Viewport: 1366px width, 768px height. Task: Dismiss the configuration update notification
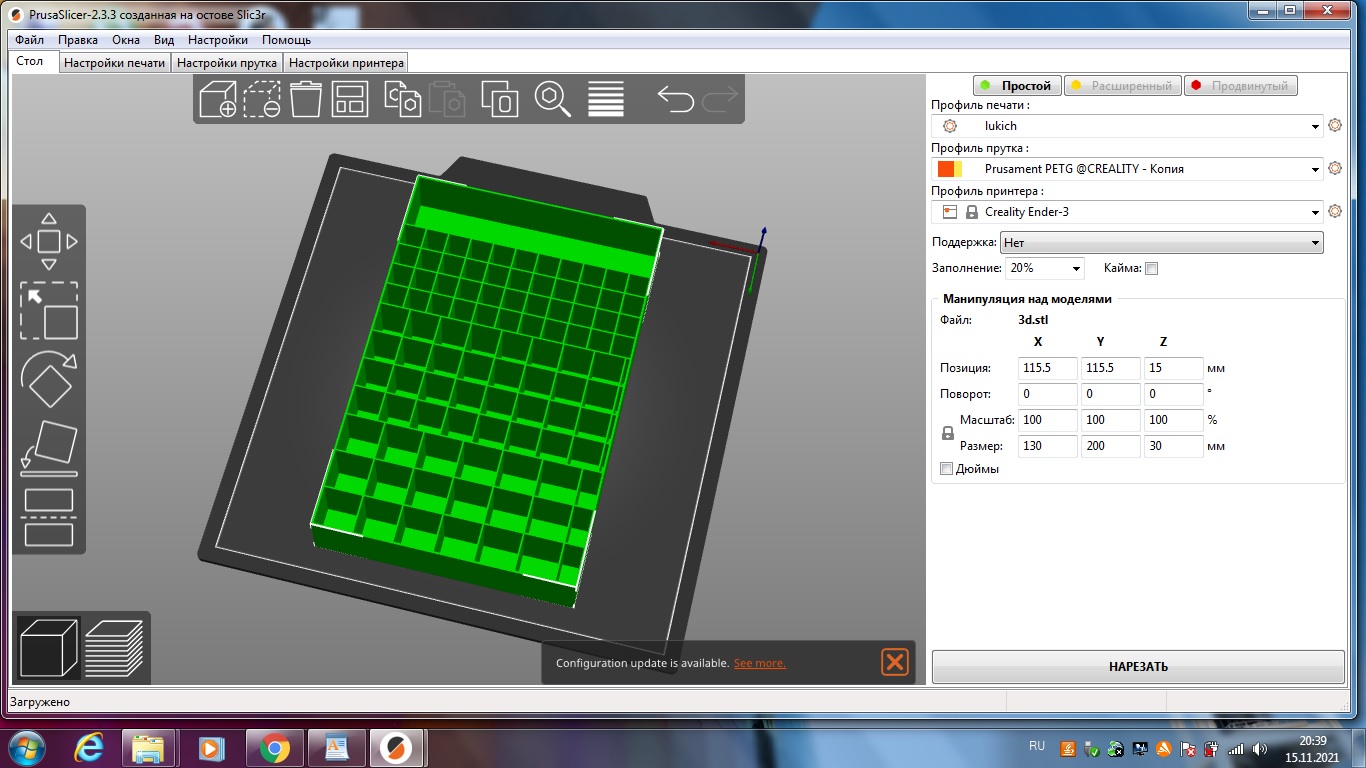tap(895, 662)
